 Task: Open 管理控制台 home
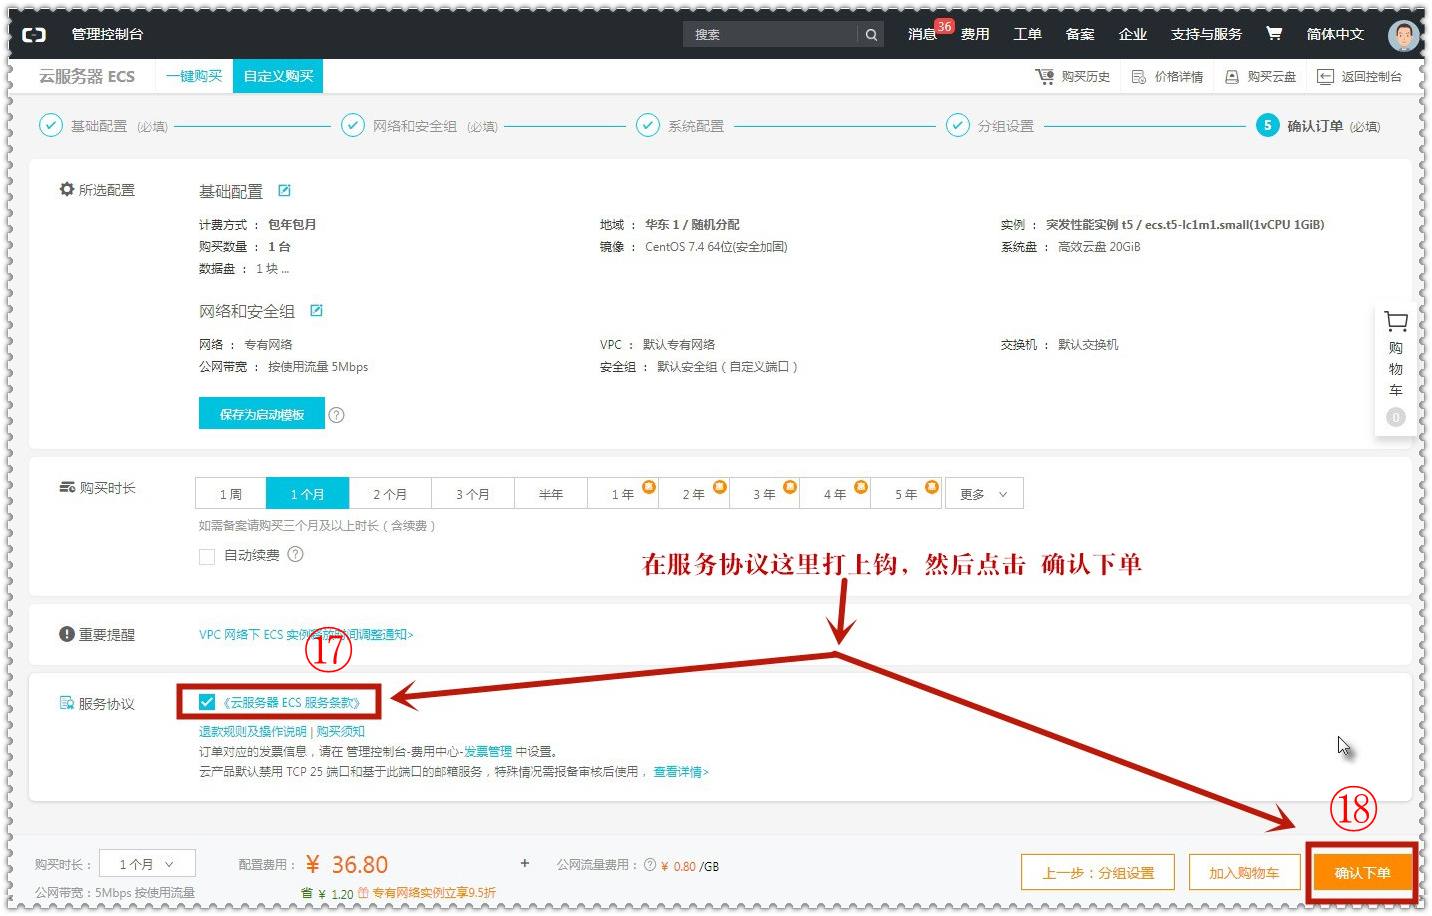107,34
